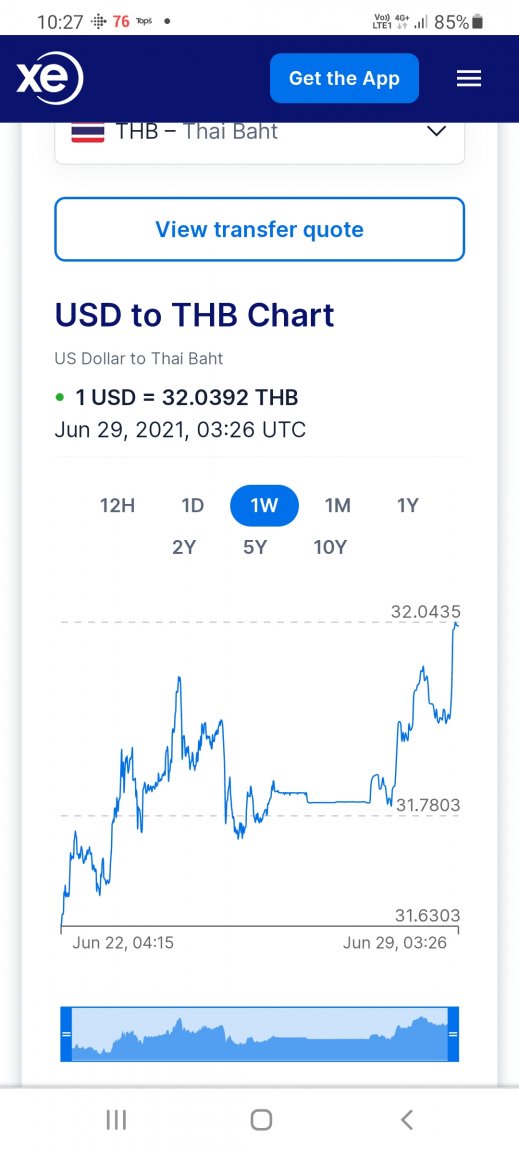
Task: Tap Android home button
Action: click(x=261, y=1120)
